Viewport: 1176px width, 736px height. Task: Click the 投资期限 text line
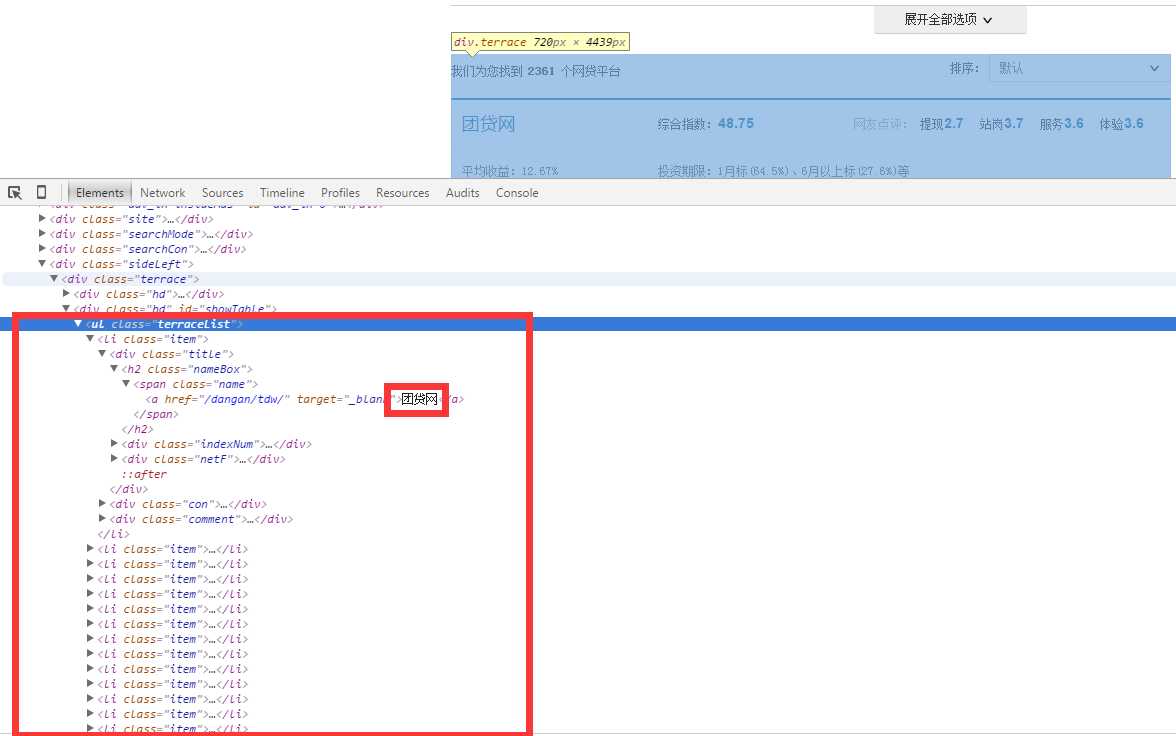click(x=783, y=171)
